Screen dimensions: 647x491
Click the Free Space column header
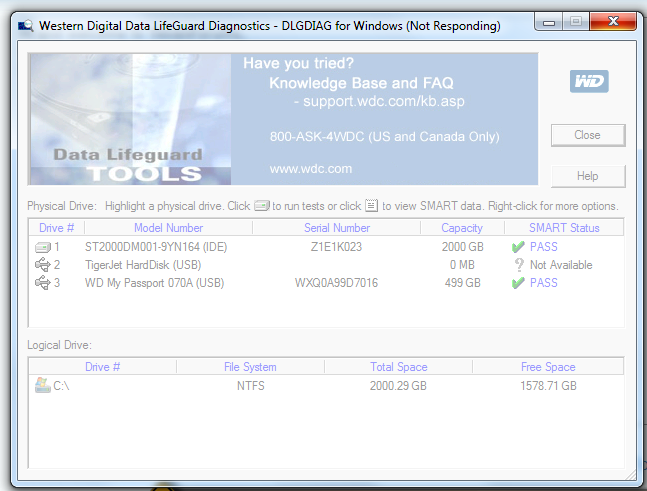(548, 367)
